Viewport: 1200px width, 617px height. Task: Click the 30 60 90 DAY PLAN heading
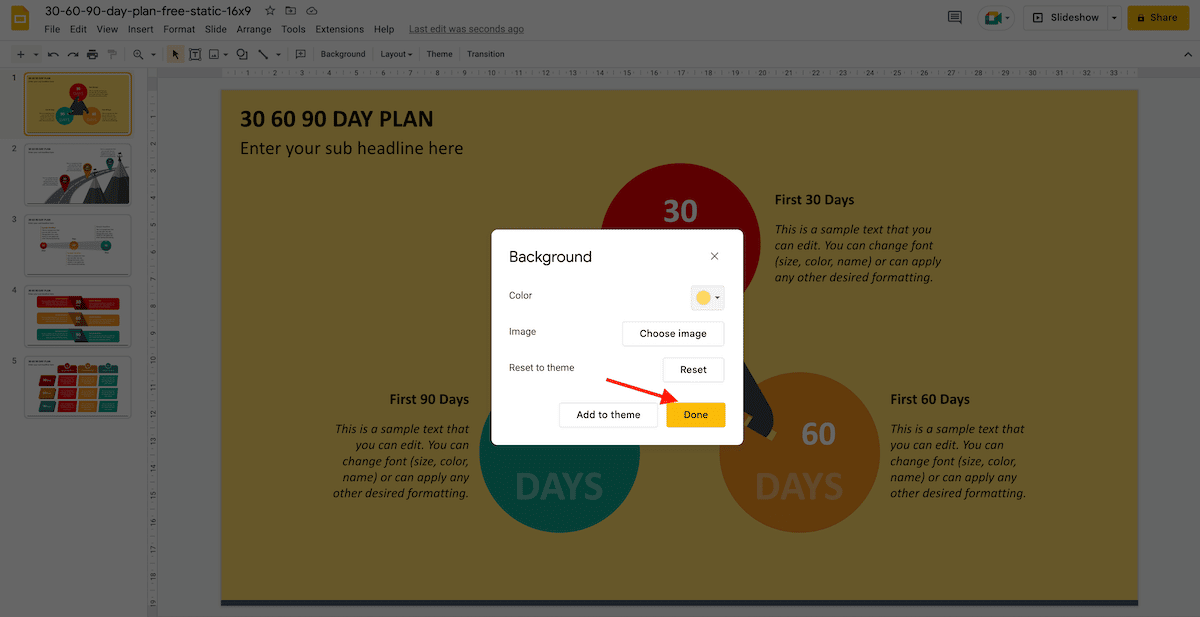[x=337, y=119]
